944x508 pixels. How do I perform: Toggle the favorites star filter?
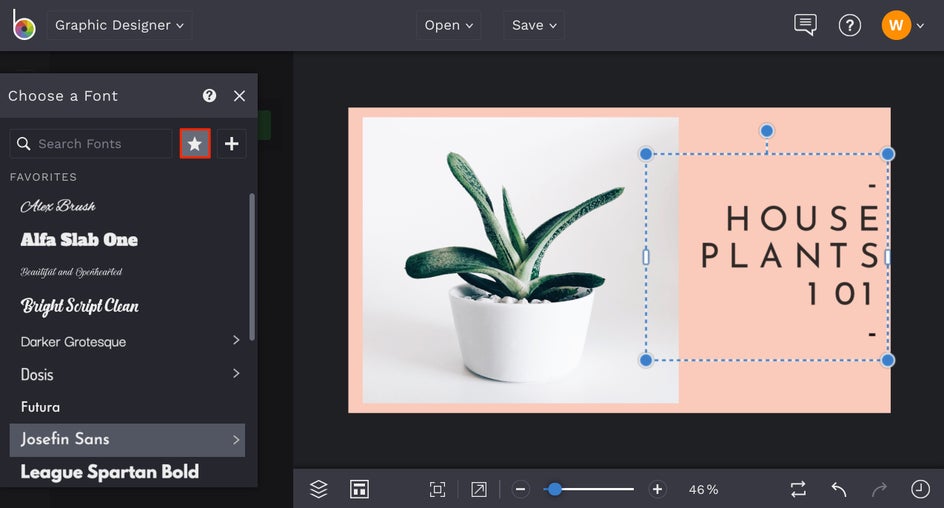195,144
